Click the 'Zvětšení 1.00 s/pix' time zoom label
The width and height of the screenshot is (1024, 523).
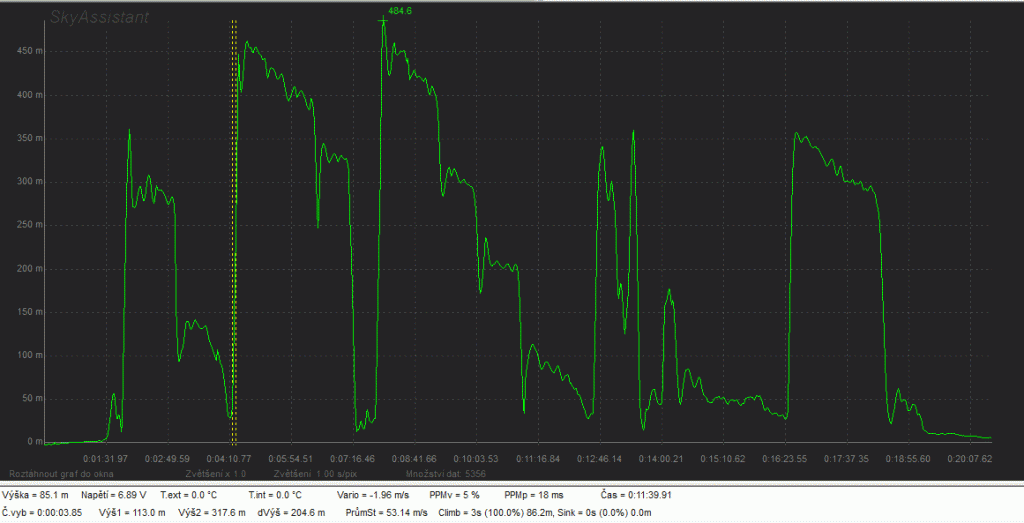(315, 472)
